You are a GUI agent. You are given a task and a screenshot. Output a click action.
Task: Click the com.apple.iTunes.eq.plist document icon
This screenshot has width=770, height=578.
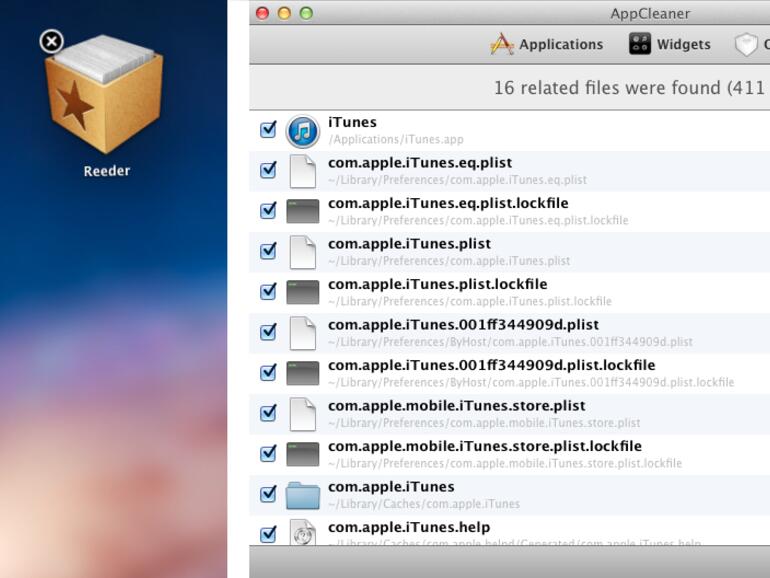(302, 171)
